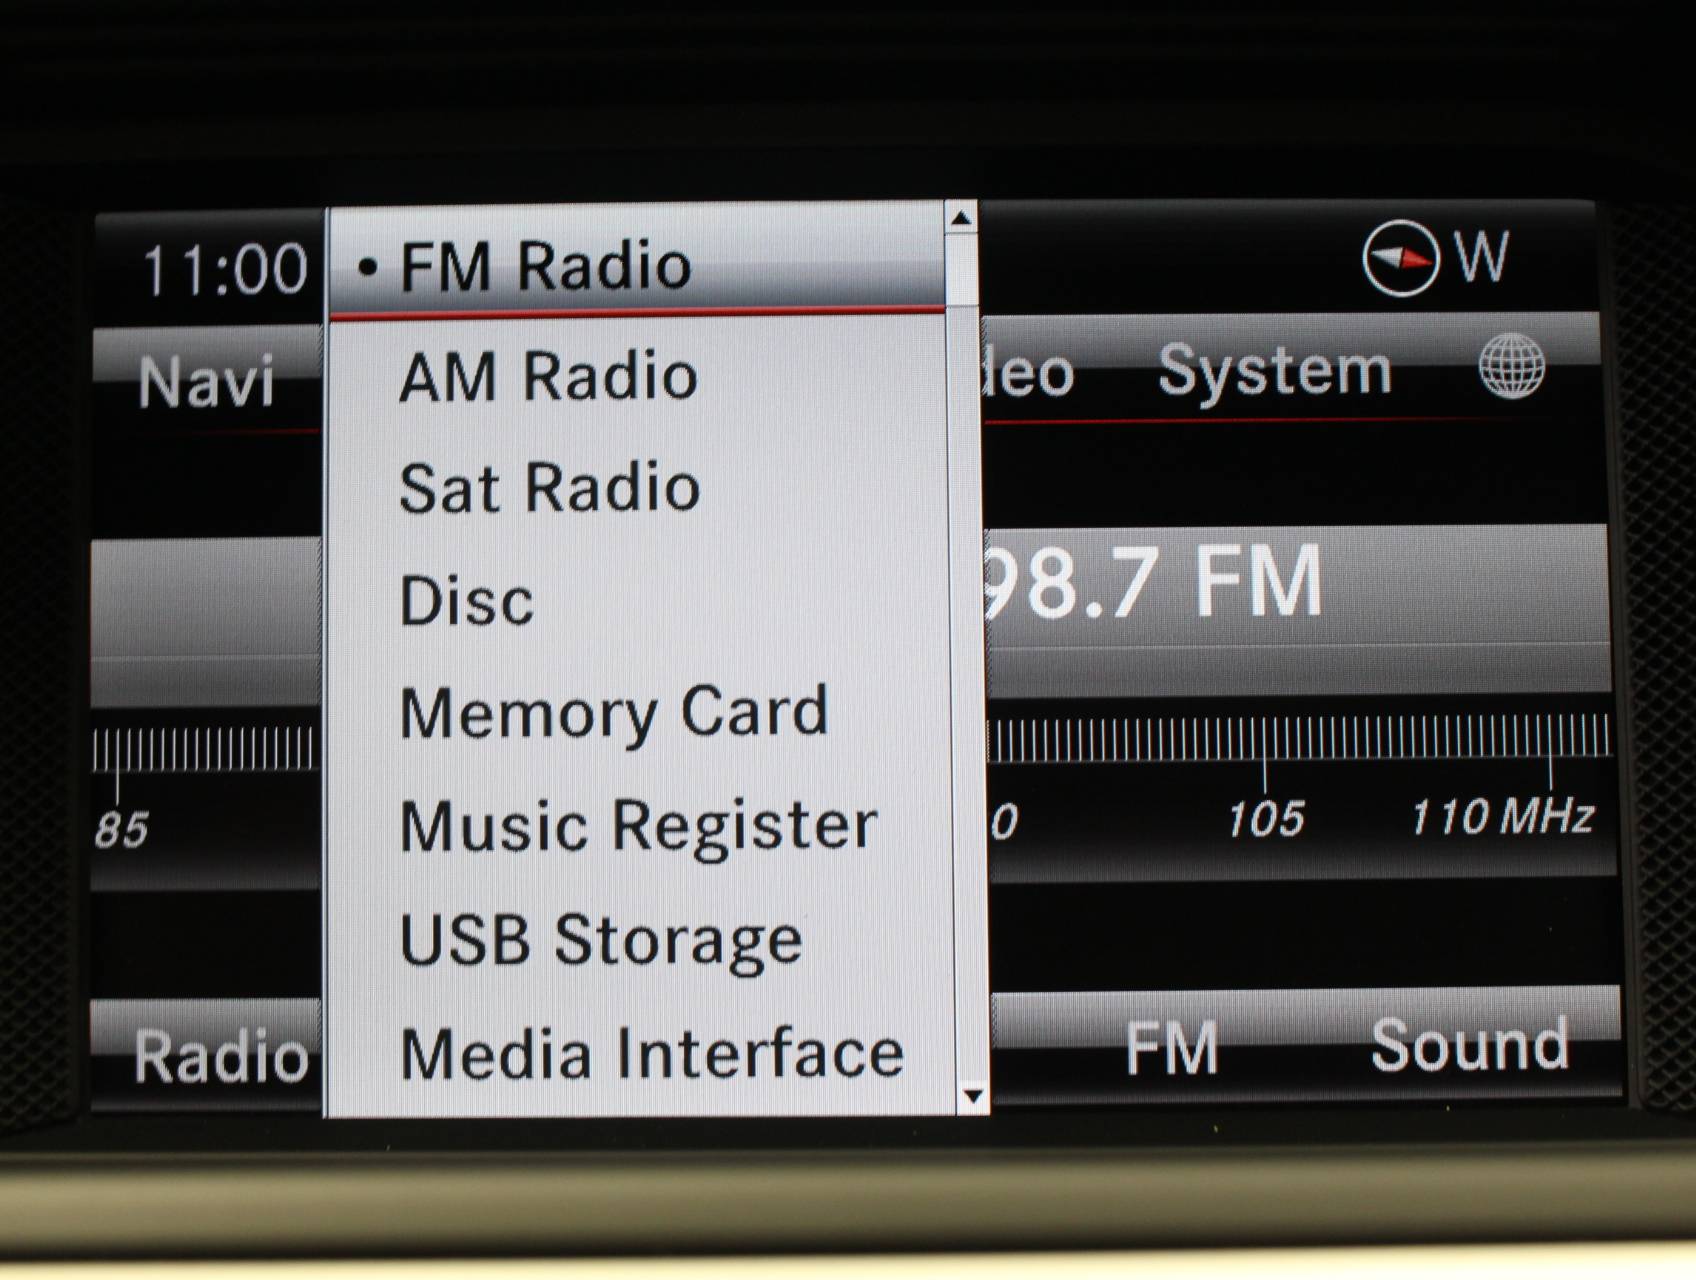Screen dimensions: 1696x1280
Task: Select the FM Radio option
Action: point(545,266)
